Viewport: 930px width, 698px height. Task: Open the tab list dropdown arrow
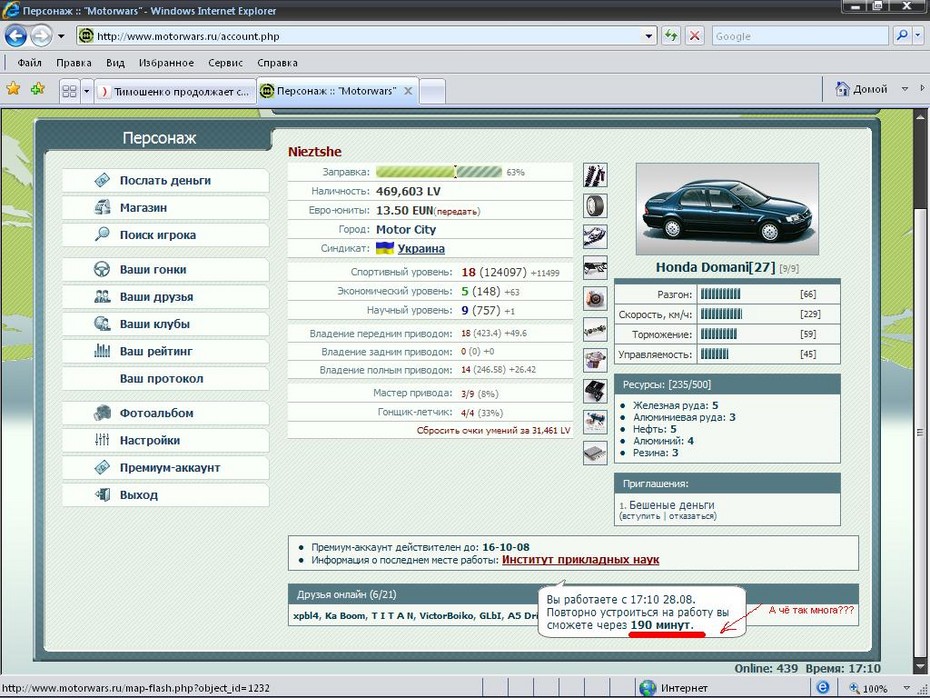87,91
